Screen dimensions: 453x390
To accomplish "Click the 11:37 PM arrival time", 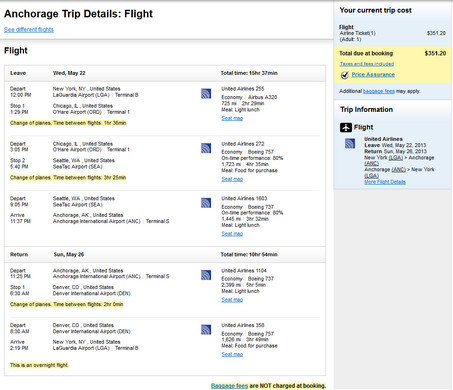I will 20,221.
